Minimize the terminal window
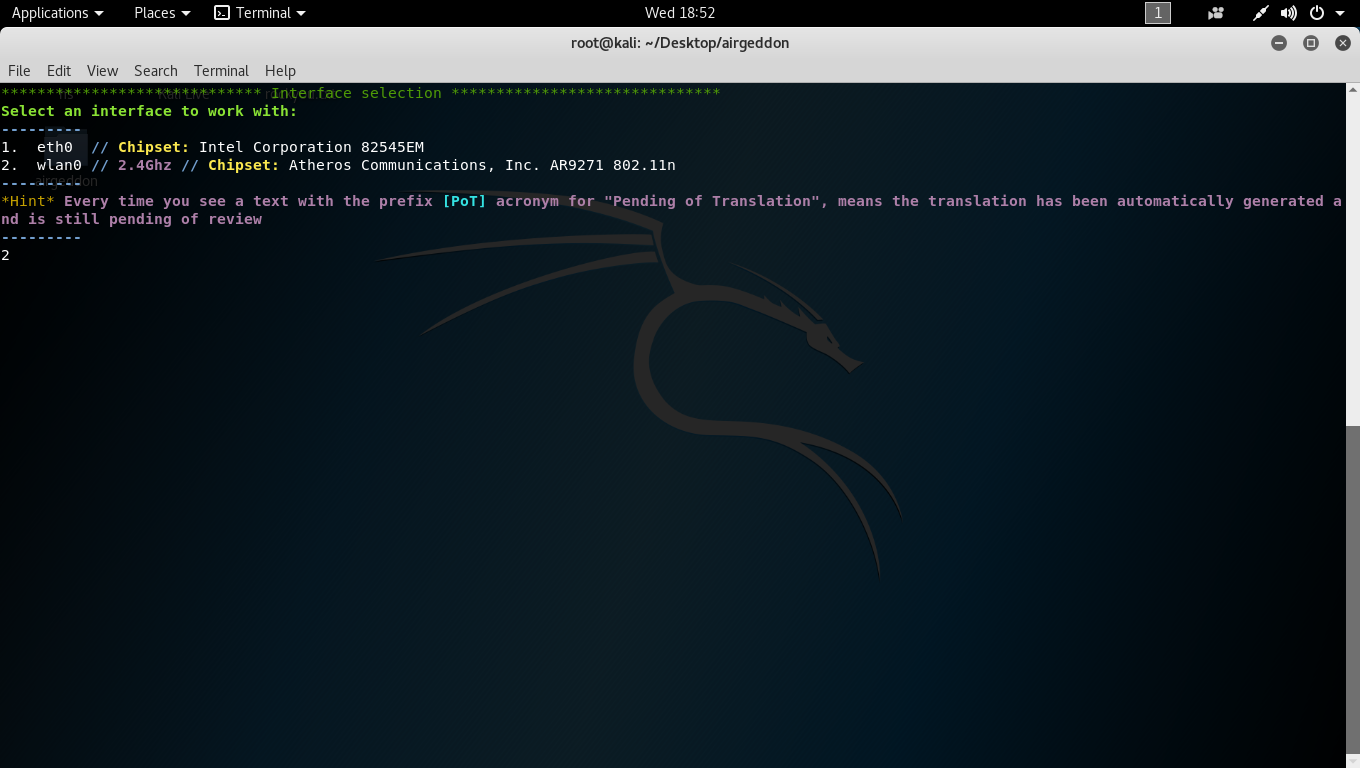 (1278, 43)
